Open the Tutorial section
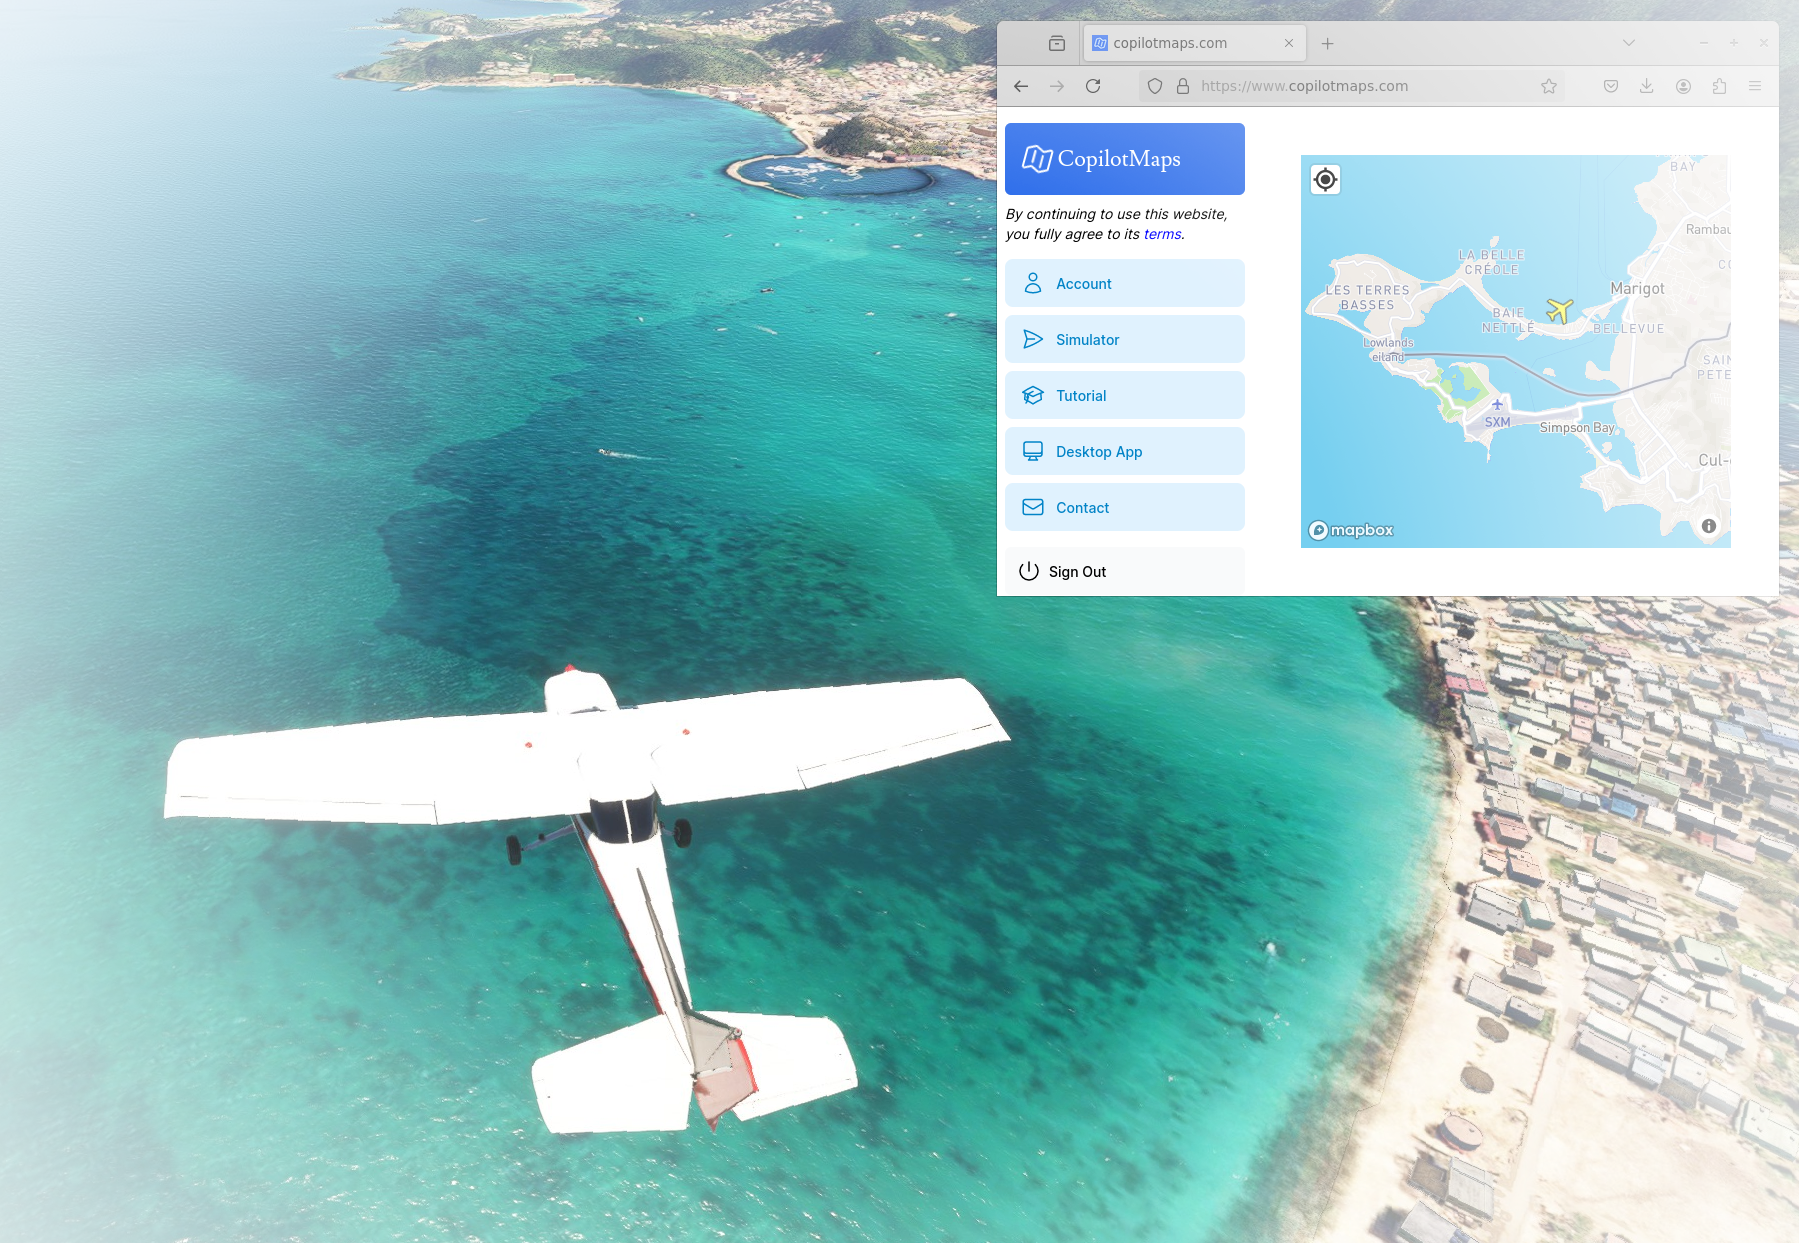 click(x=1124, y=396)
